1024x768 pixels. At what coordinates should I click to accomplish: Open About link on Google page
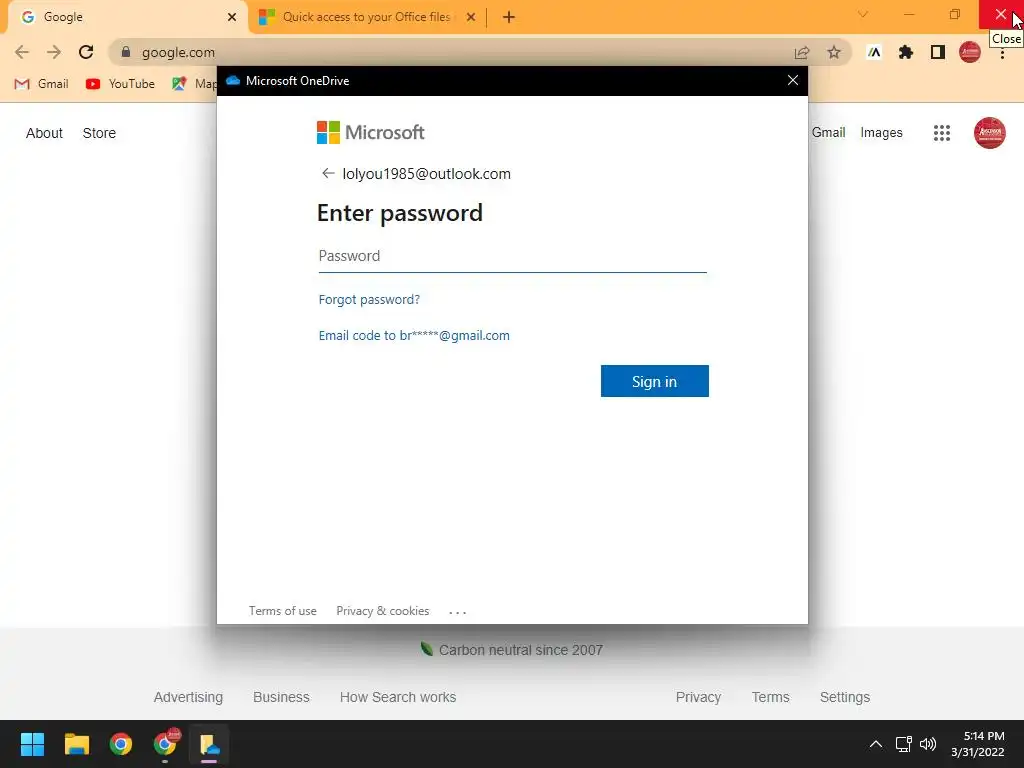pos(44,133)
